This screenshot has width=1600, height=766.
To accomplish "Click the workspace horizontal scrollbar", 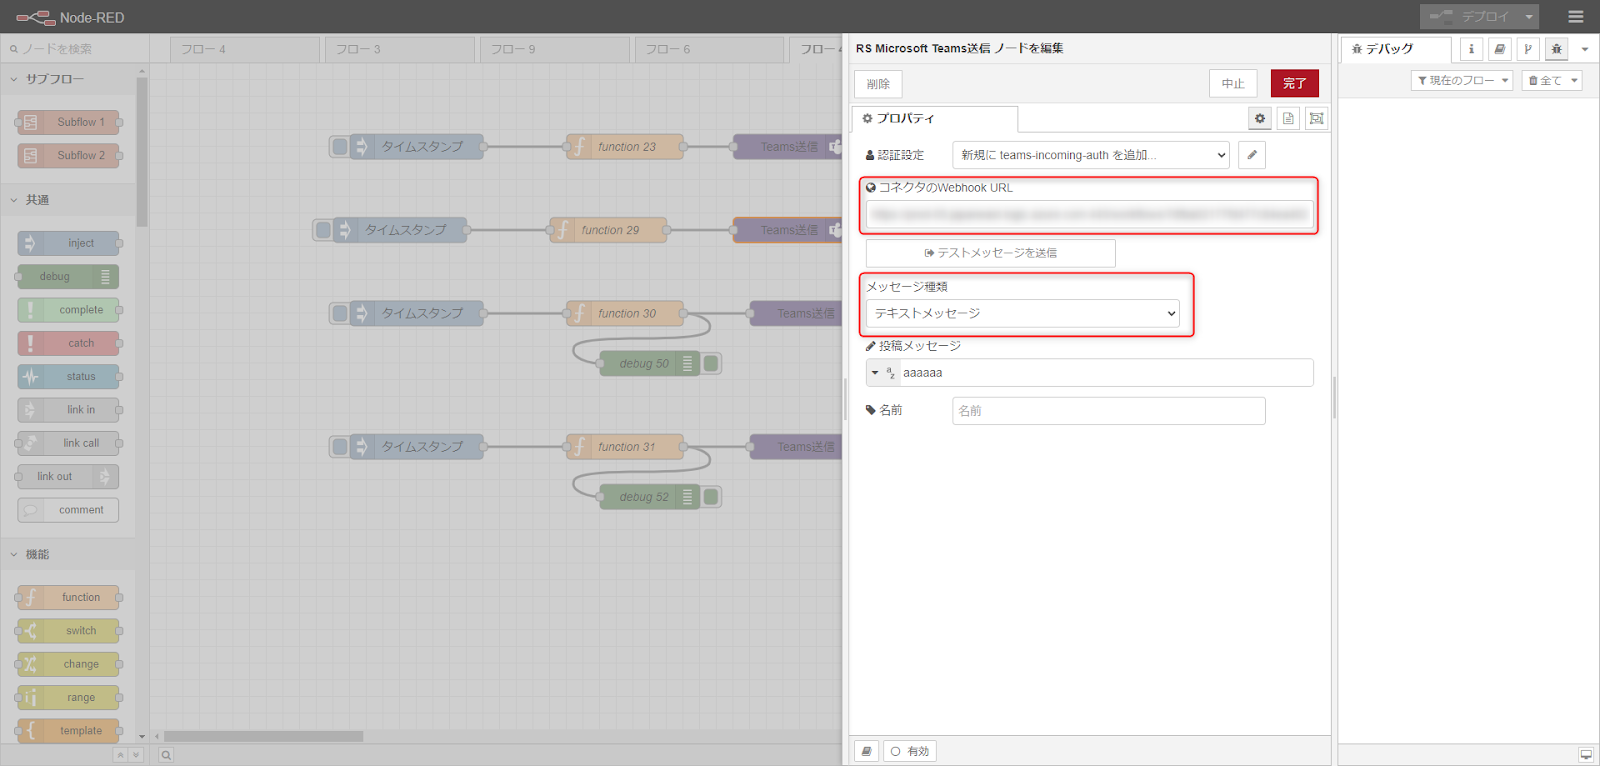I will (x=264, y=736).
